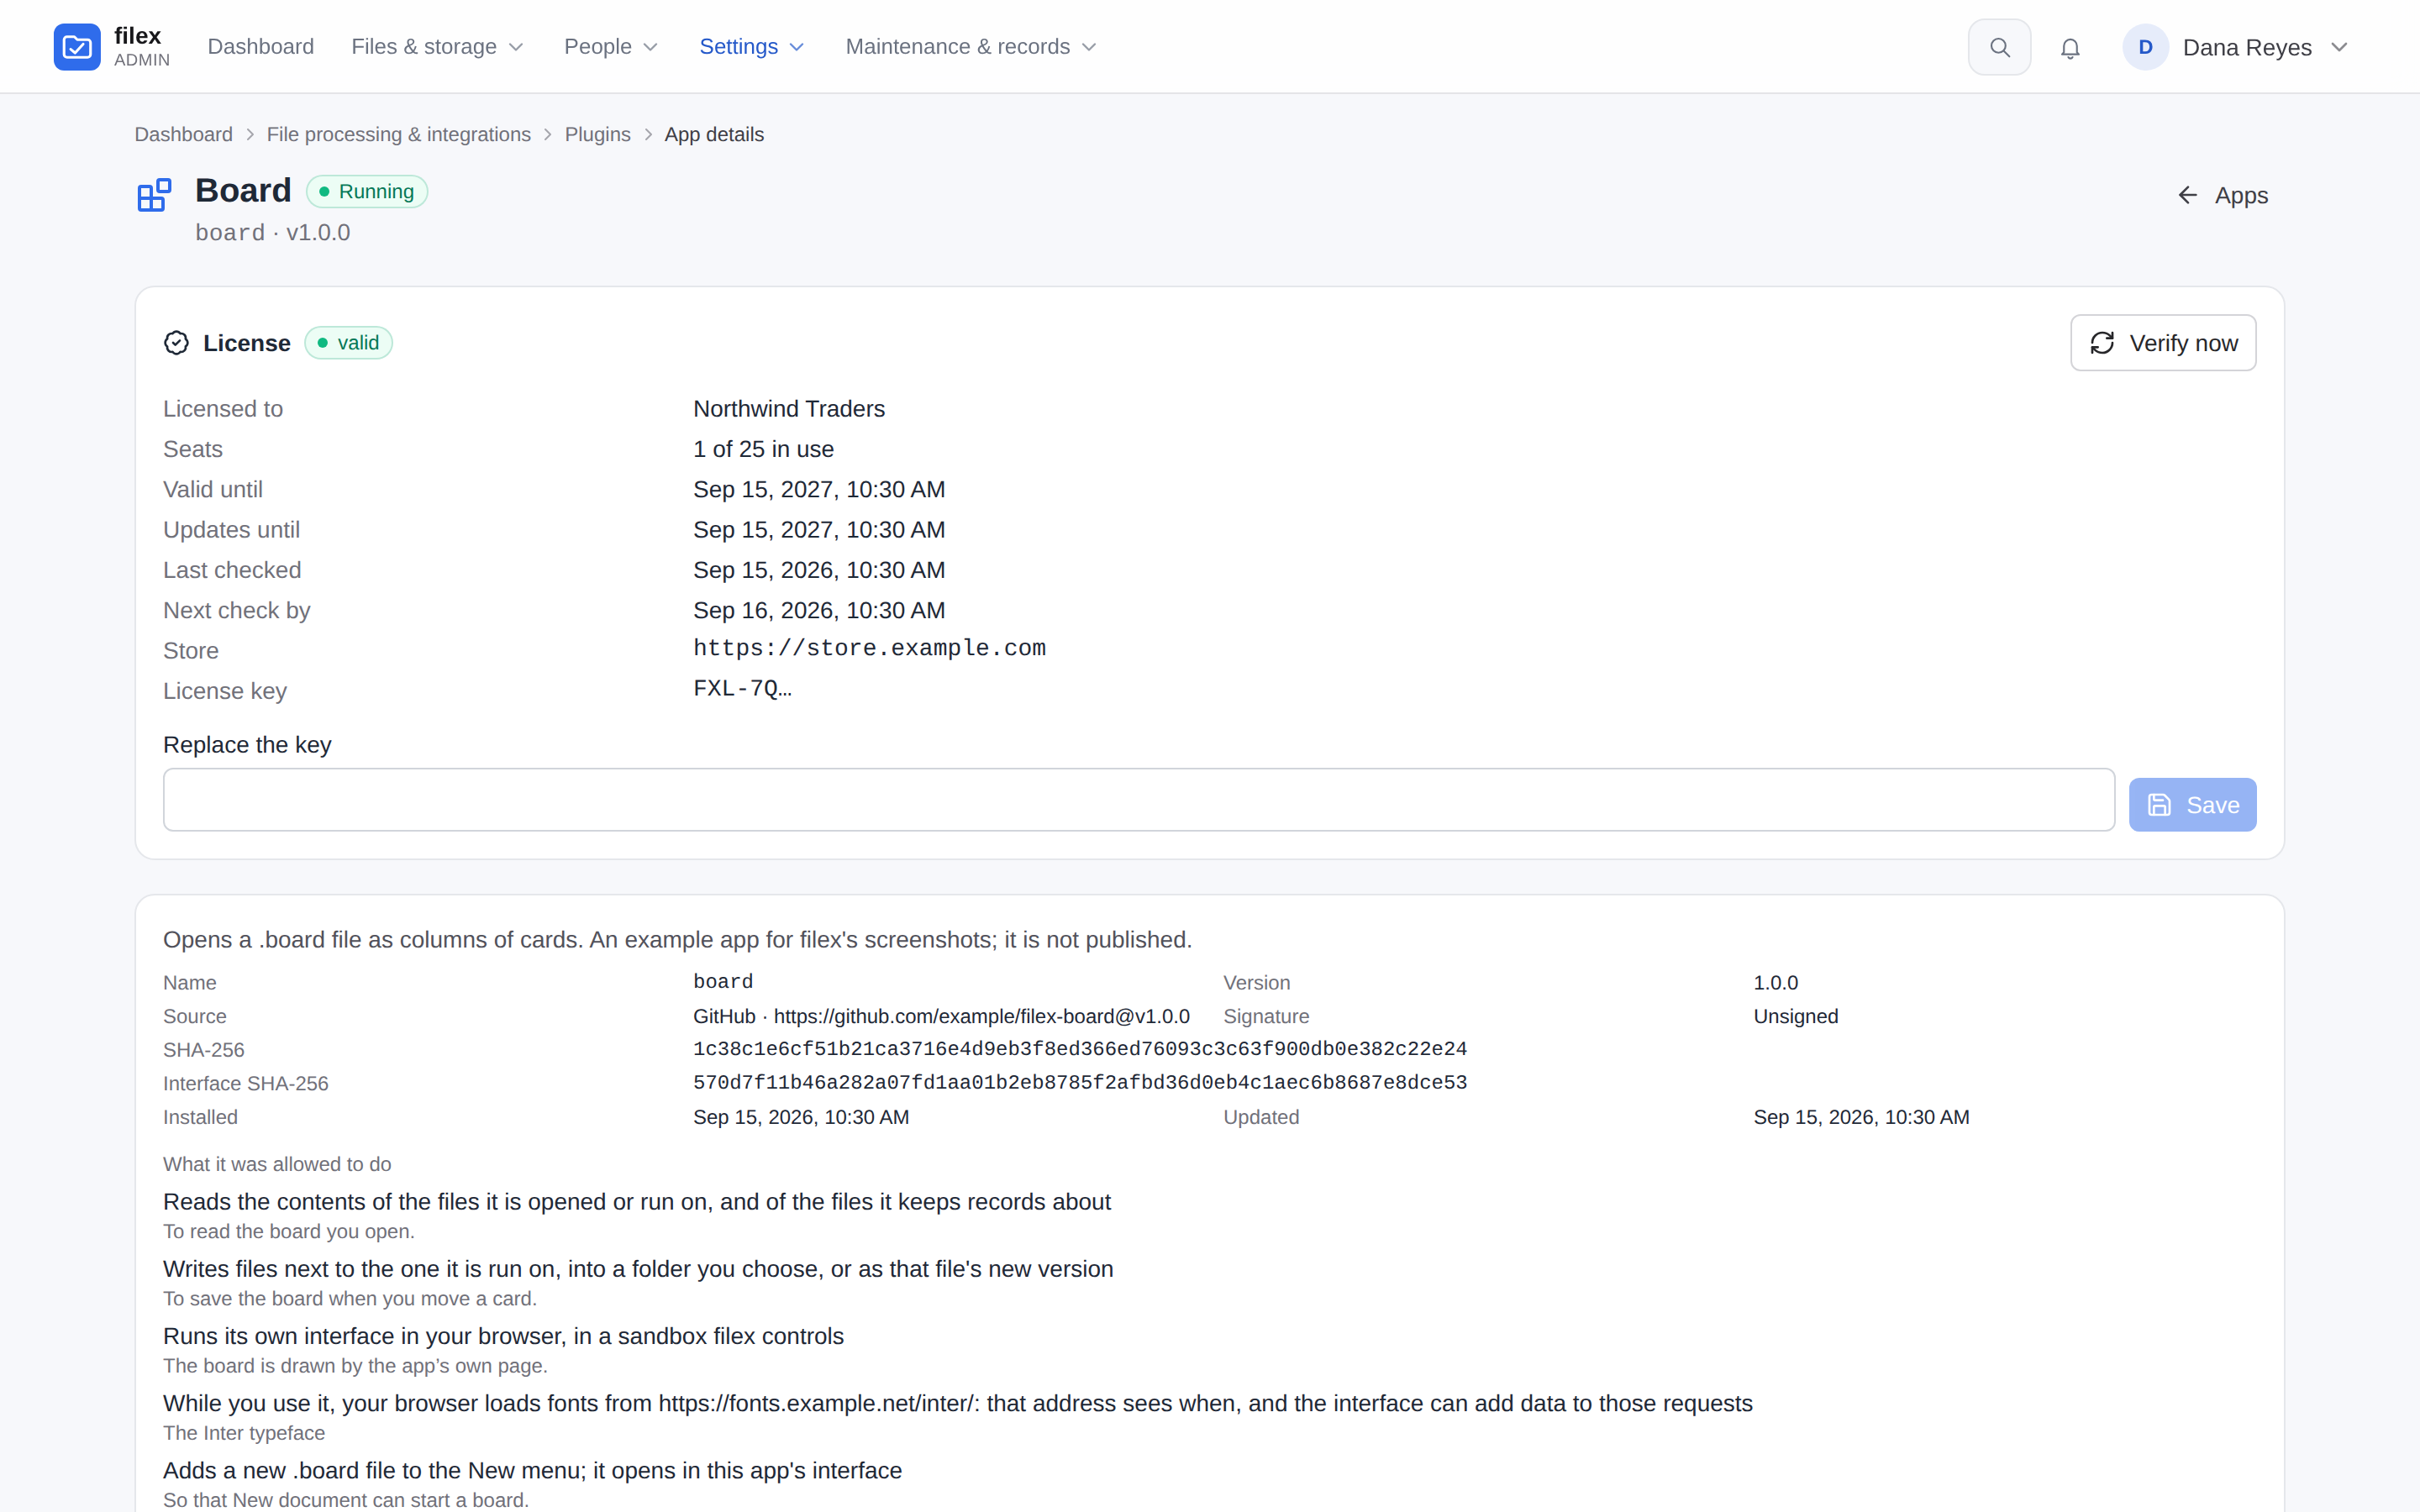Click the filex logo icon
2420x1512 pixels.
click(77, 47)
